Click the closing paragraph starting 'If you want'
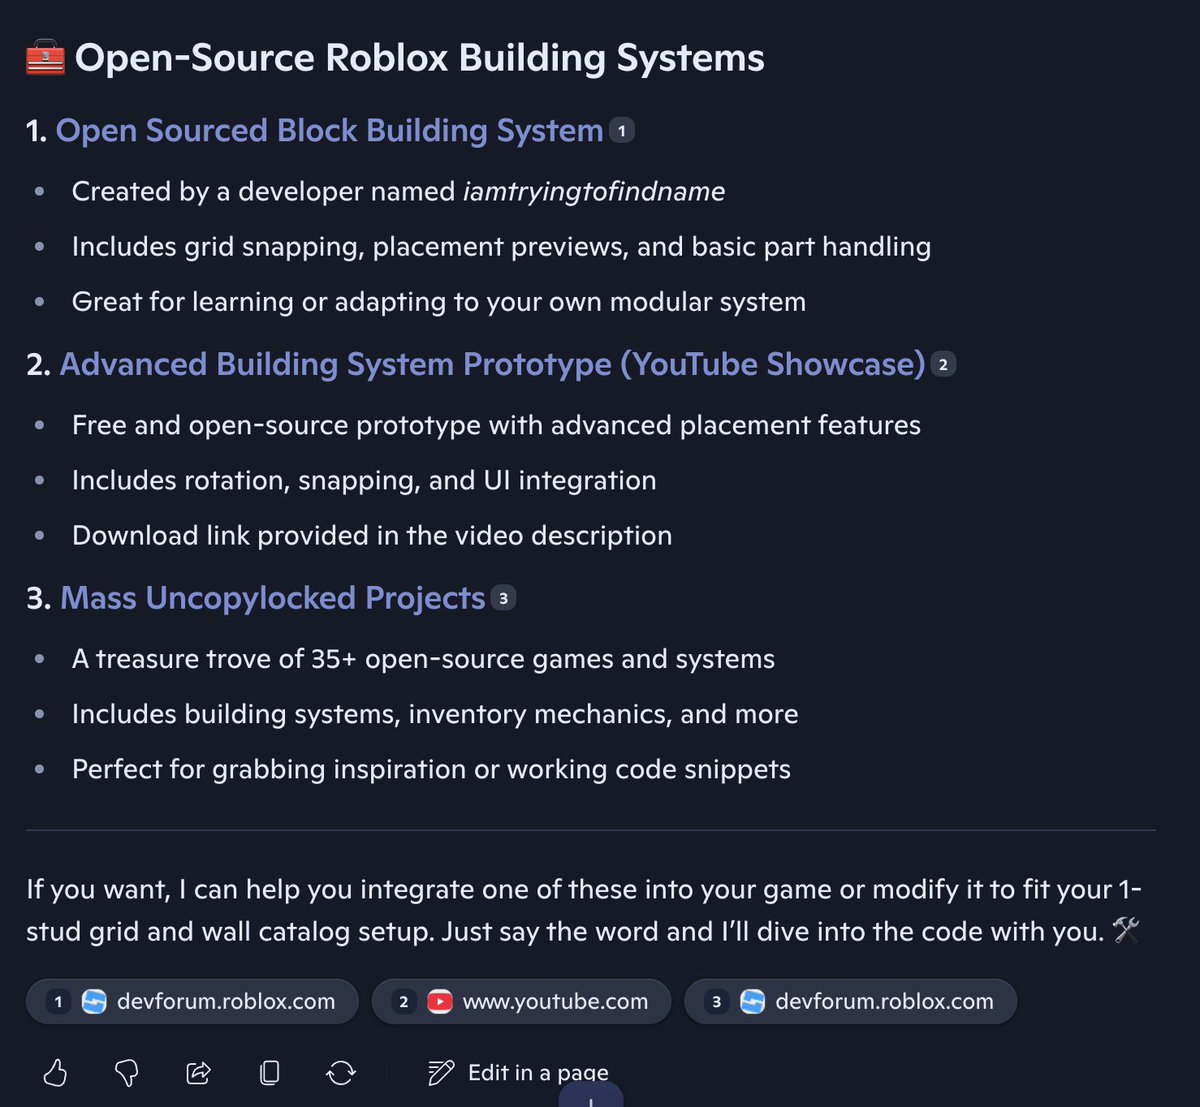 584,910
